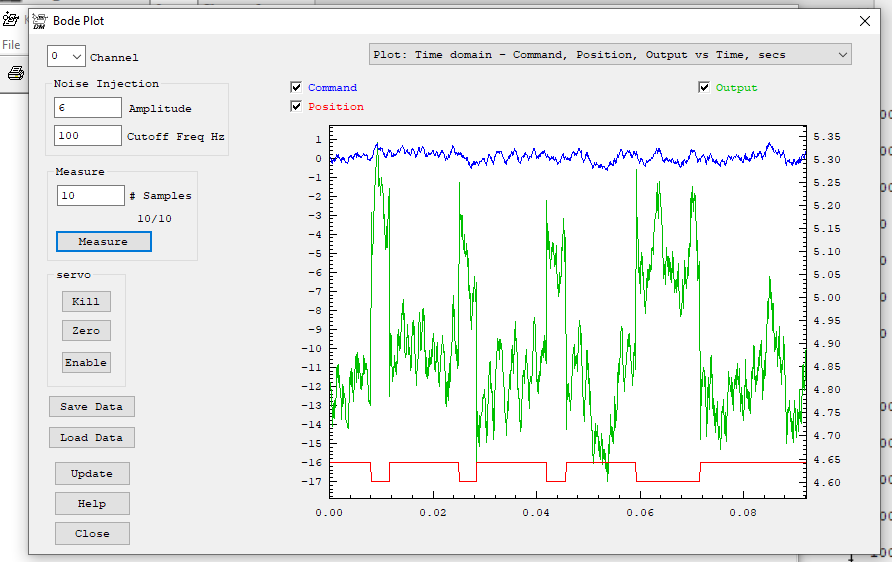Open the Channel number dropdown
This screenshot has width=892, height=562.
pos(66,57)
